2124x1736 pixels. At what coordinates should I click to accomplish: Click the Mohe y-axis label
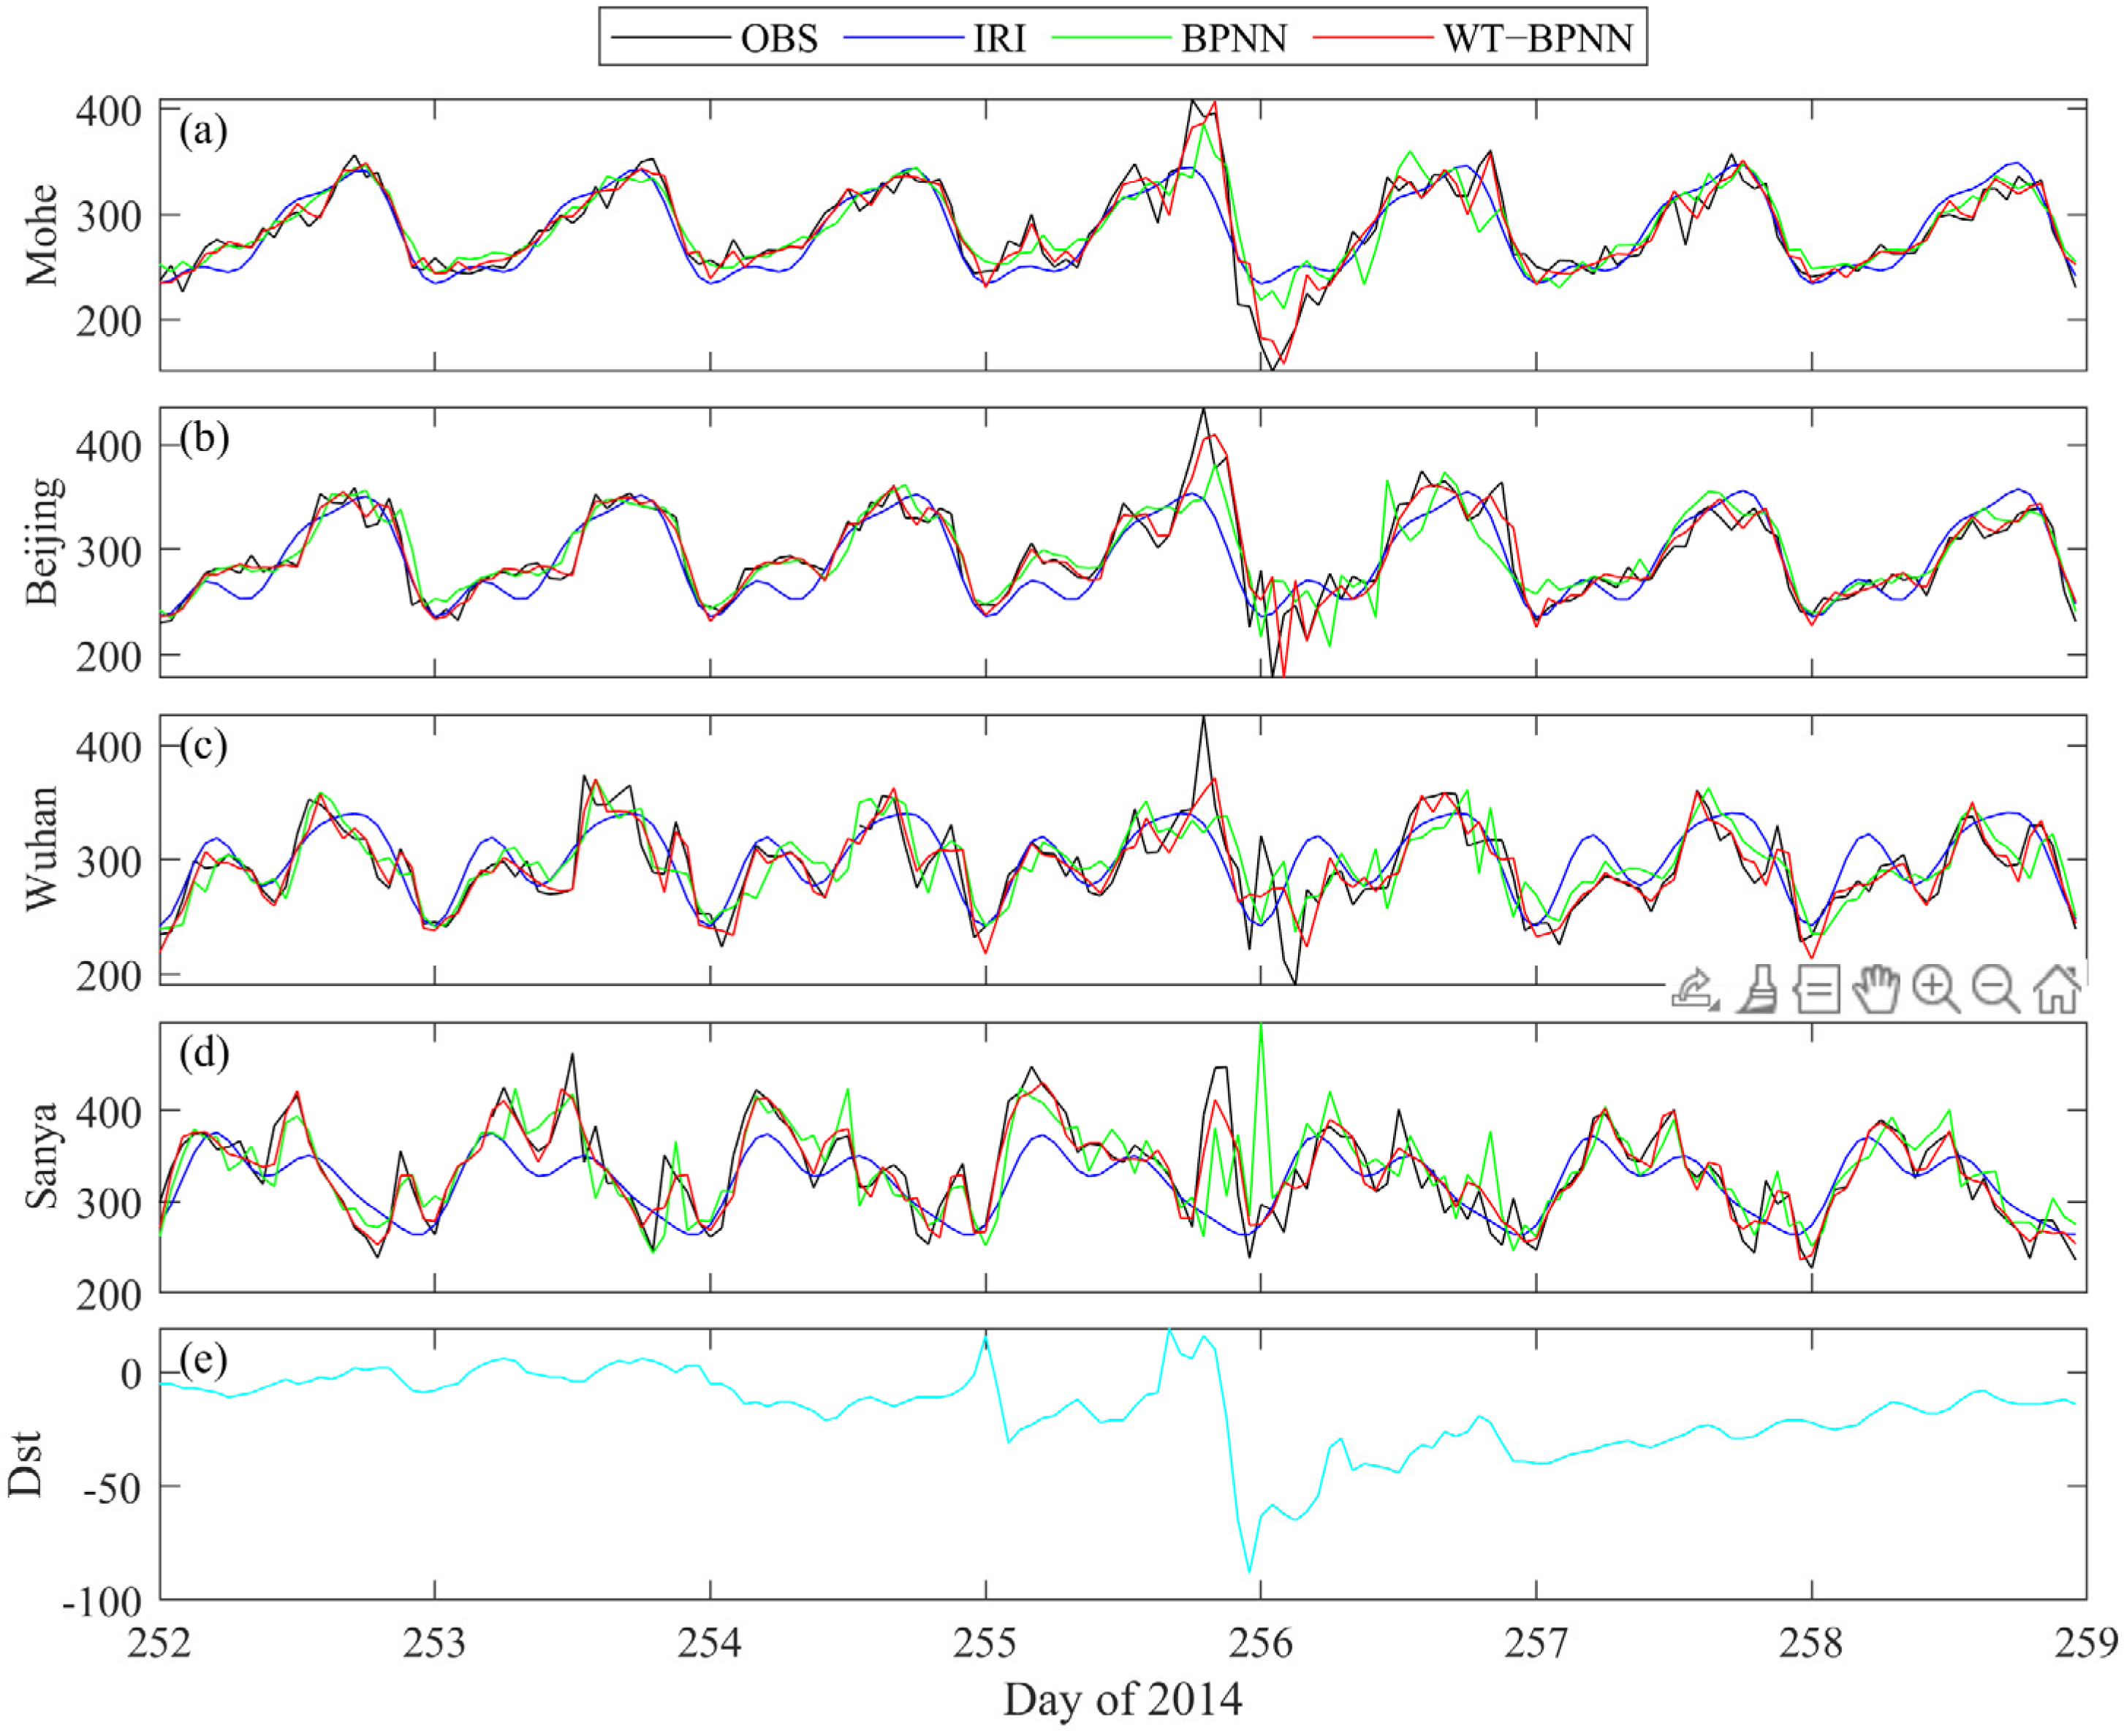(x=42, y=235)
